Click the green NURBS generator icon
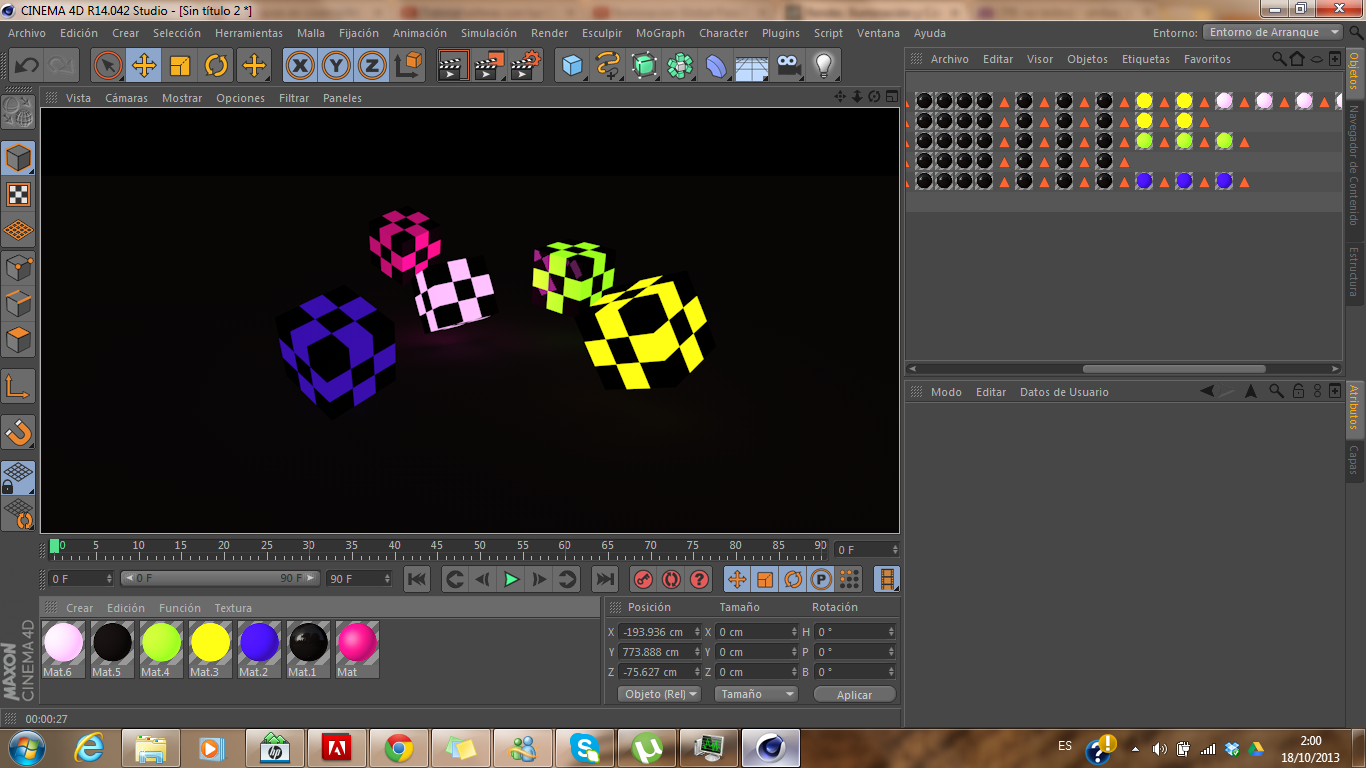 644,66
